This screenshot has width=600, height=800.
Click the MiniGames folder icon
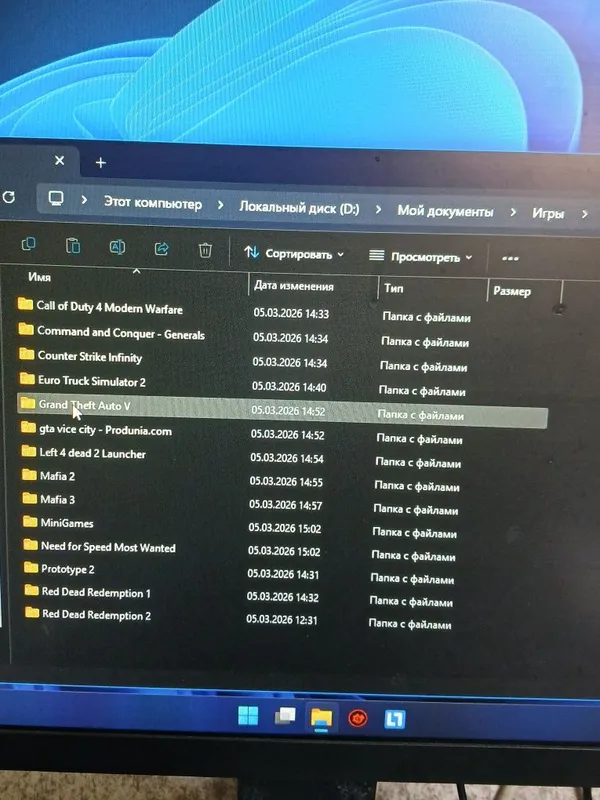tap(30, 521)
